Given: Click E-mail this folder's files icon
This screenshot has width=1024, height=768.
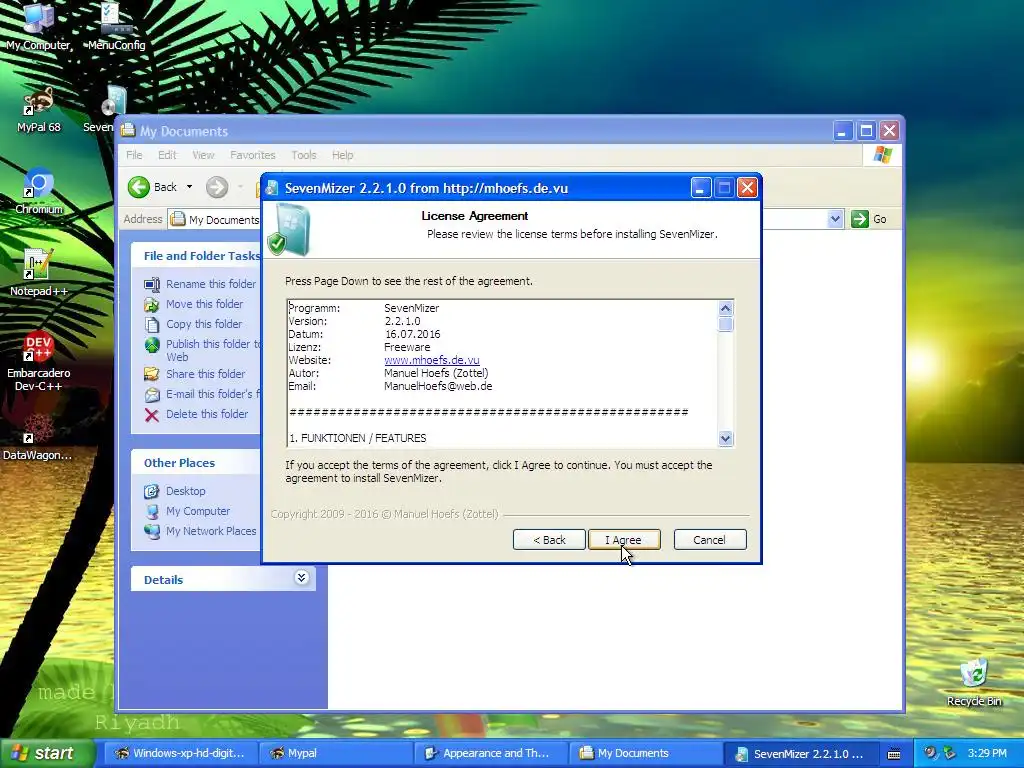Looking at the screenshot, I should tap(152, 394).
